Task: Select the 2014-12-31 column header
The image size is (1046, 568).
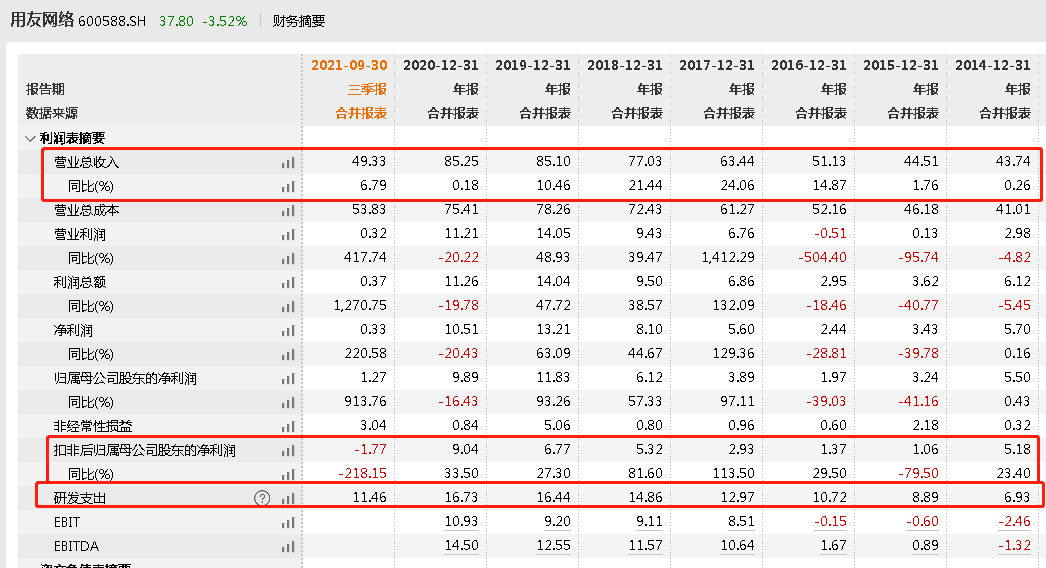Action: click(993, 65)
